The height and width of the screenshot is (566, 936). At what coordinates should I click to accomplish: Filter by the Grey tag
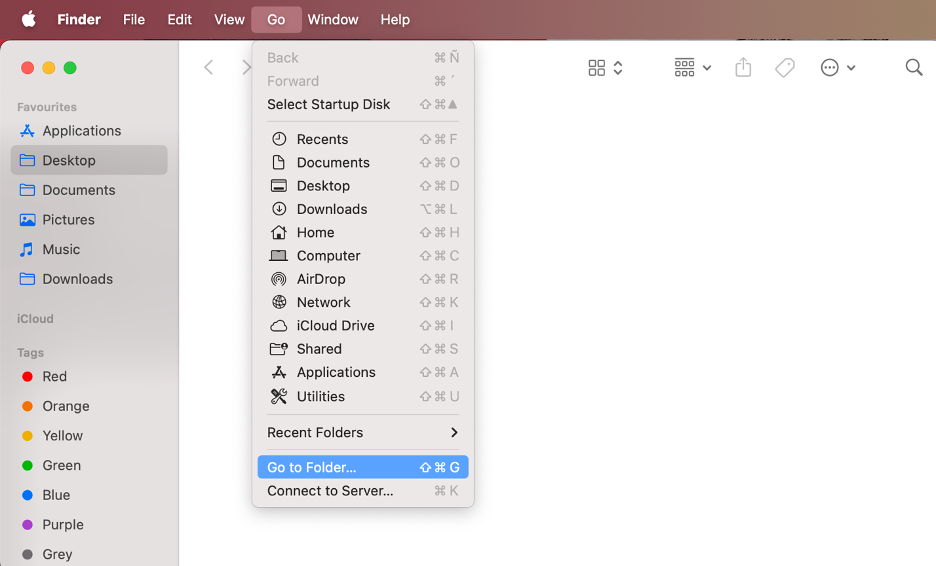click(x=89, y=554)
